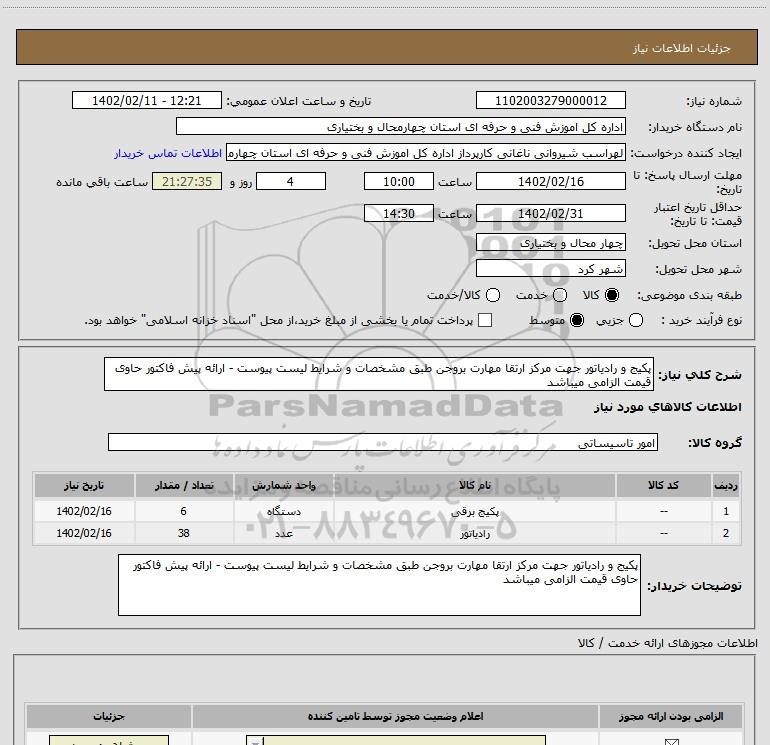Viewport: 770px width, 745px height.
Task: Click the request creator name field
Action: (426, 153)
